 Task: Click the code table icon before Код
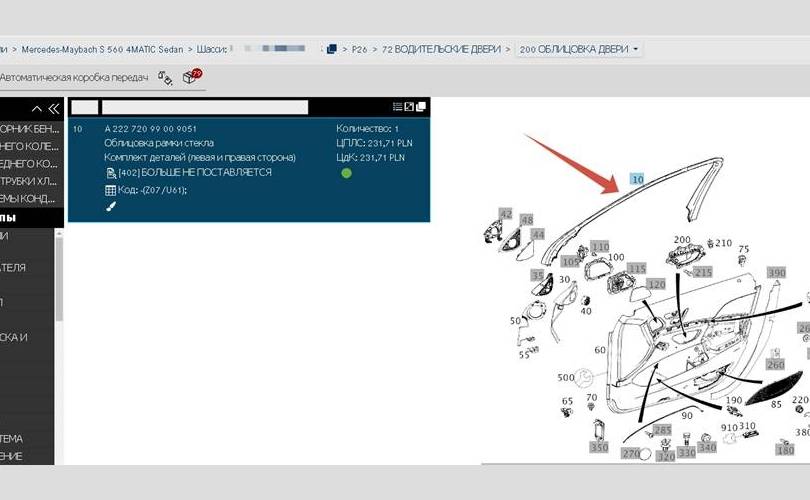point(111,189)
